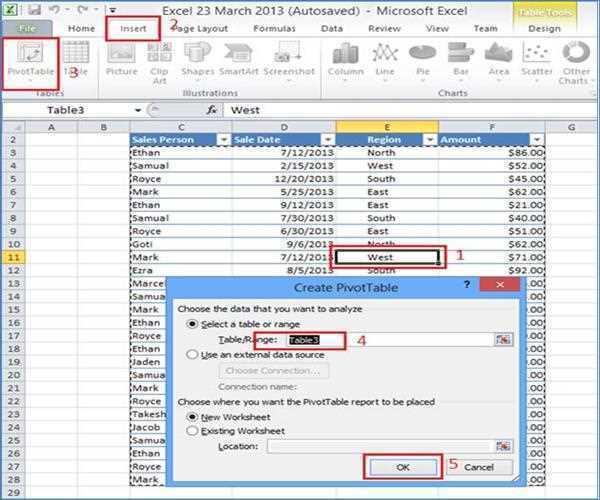
Task: Expand the Amount column filter dropdown
Action: click(x=537, y=141)
